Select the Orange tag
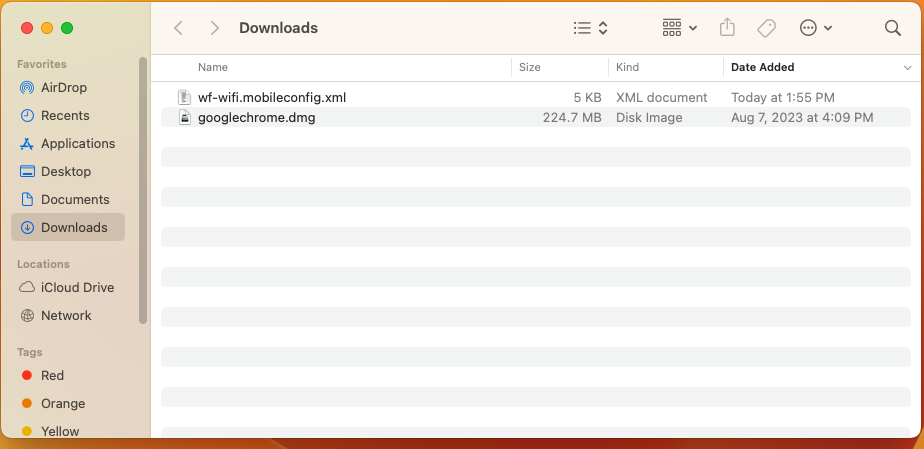Viewport: 924px width, 449px height. coord(68,404)
